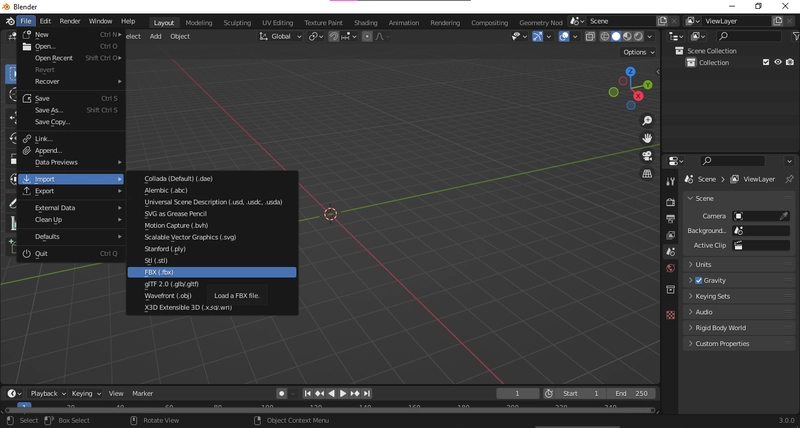Viewport: 800px width, 428px height.
Task: Jump to timeline start frame
Action: pyautogui.click(x=307, y=393)
